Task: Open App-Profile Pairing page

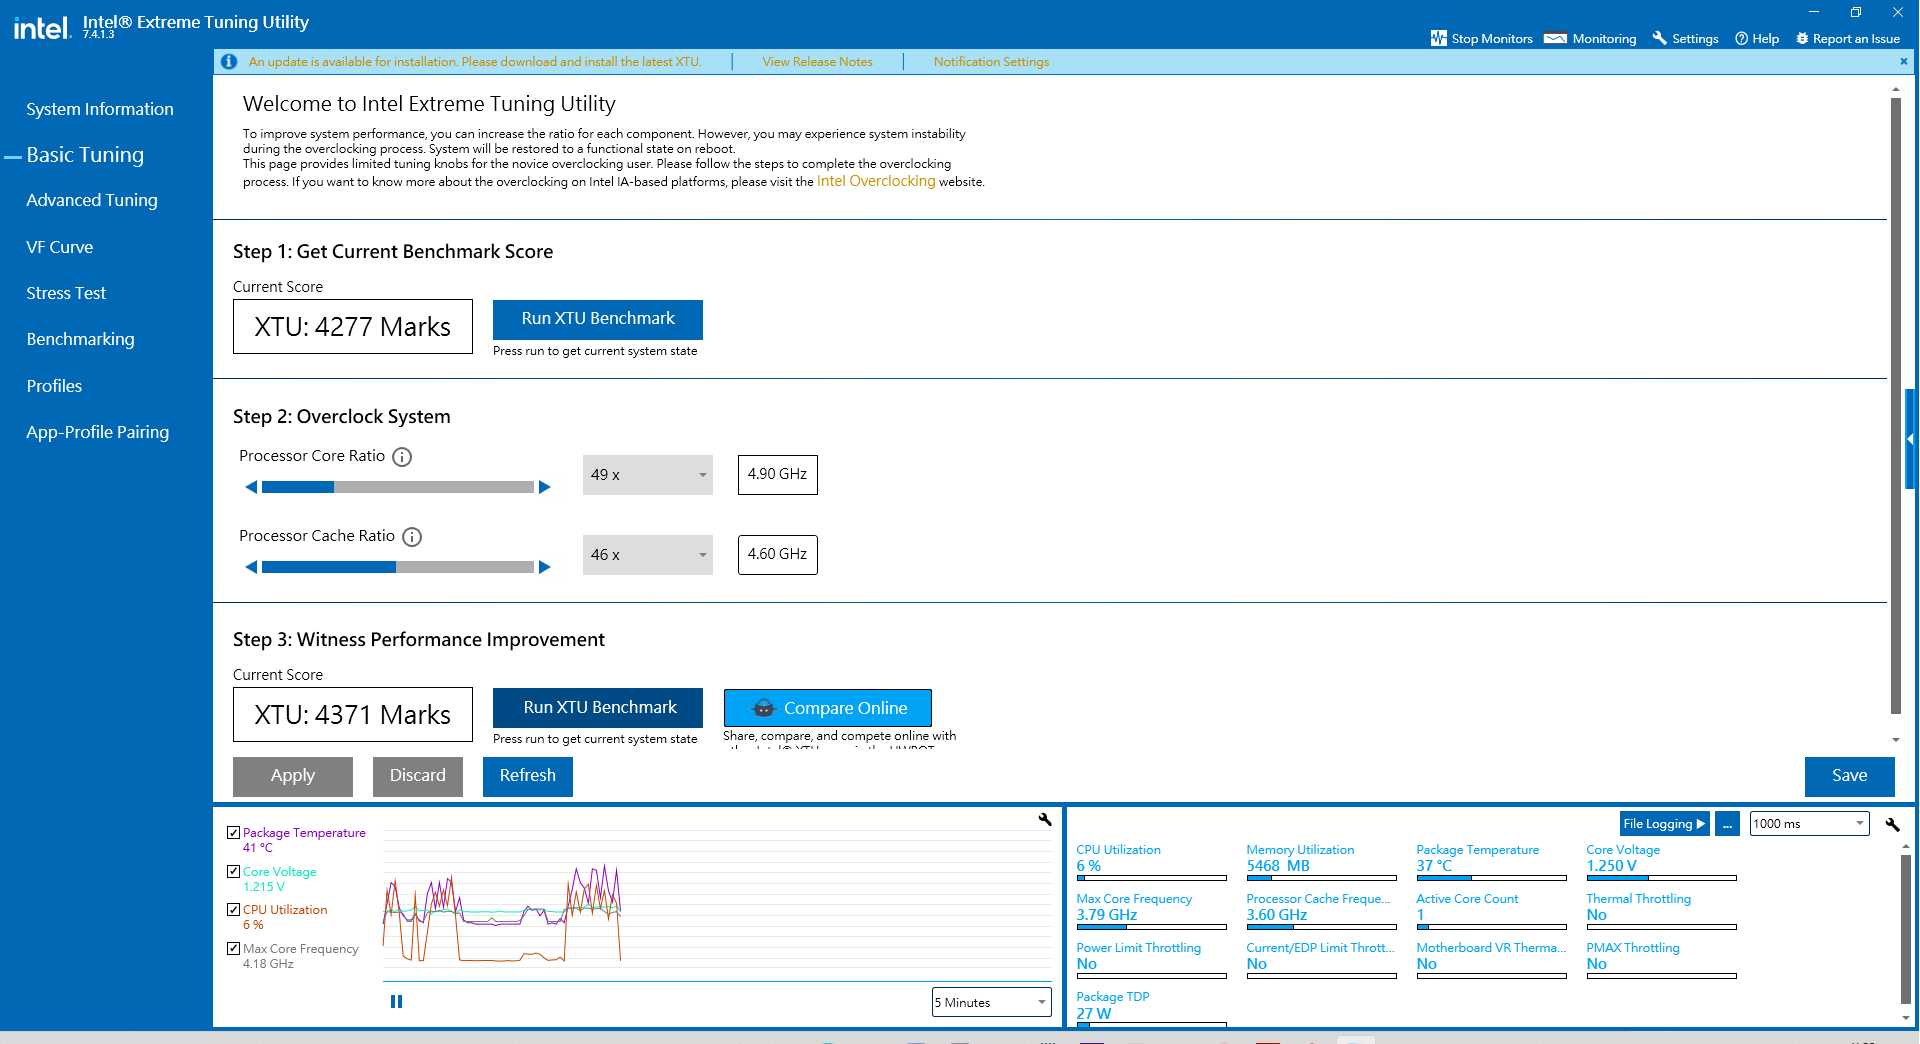Action: tap(98, 432)
